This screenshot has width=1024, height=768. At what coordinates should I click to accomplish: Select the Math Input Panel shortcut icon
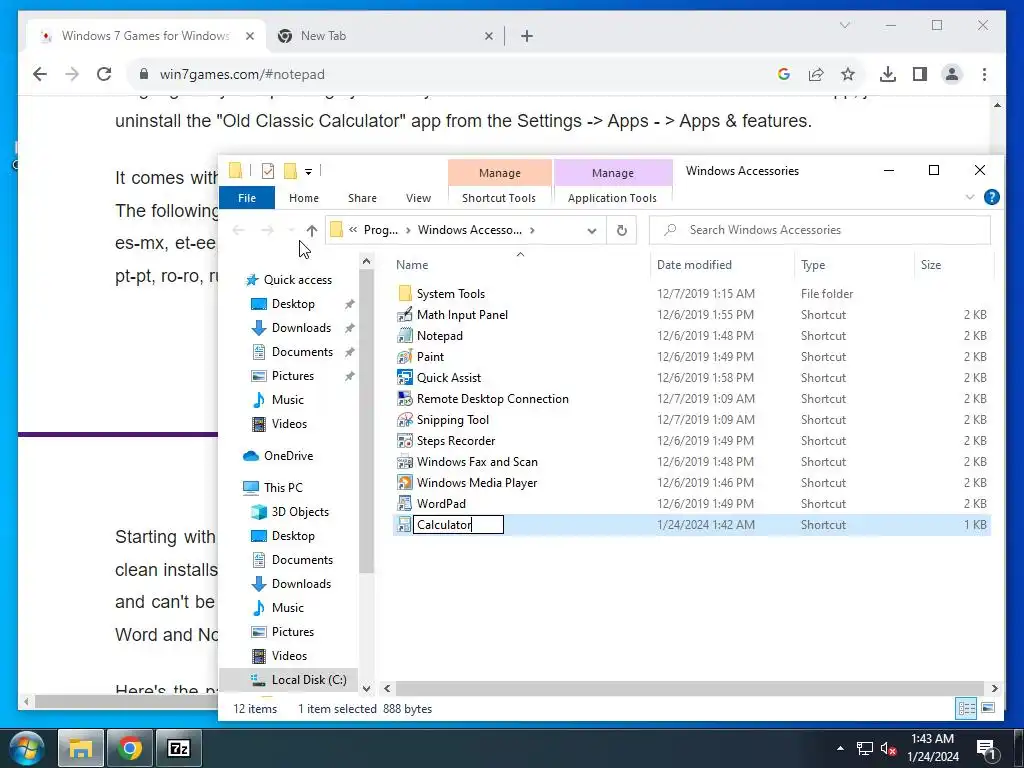coord(405,315)
